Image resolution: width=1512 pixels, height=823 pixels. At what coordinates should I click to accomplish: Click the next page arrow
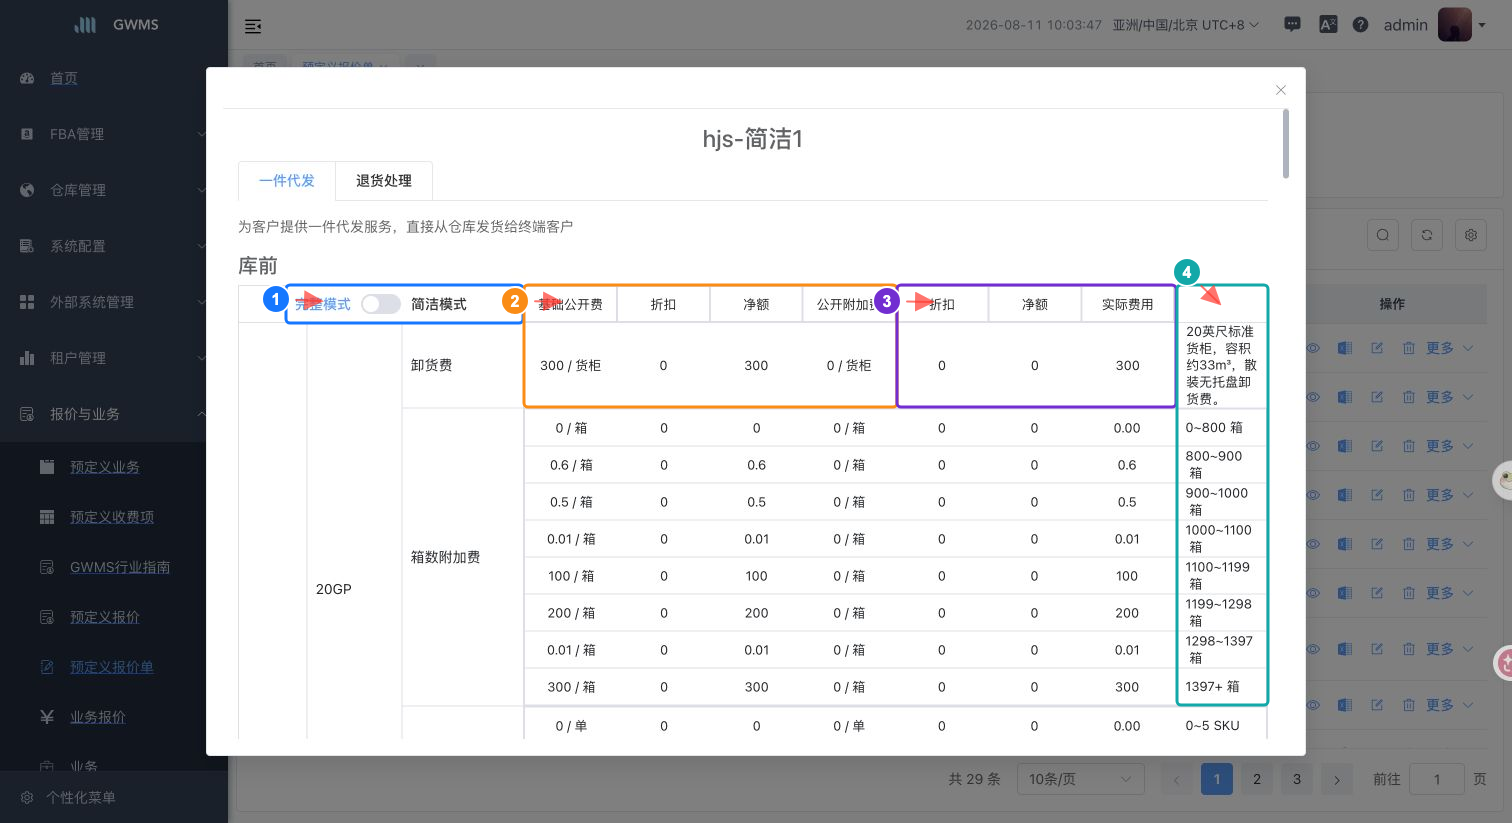[x=1337, y=779]
